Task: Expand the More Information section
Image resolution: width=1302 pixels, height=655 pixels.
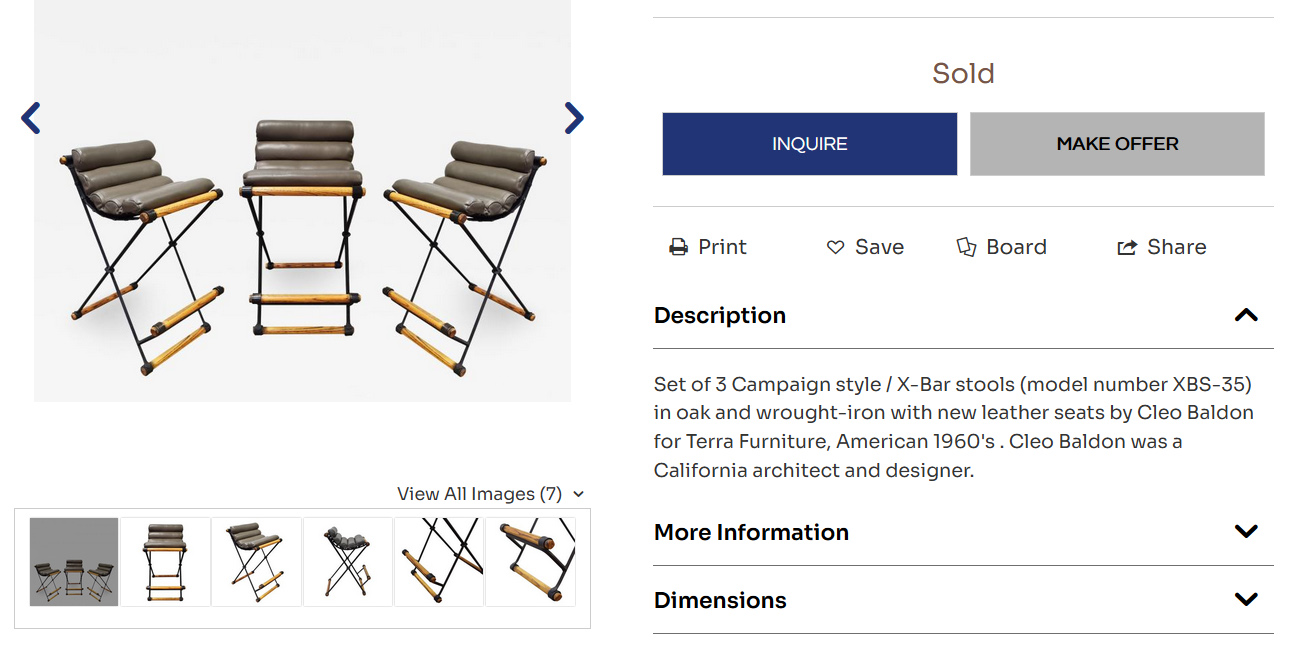Action: pos(1246,532)
